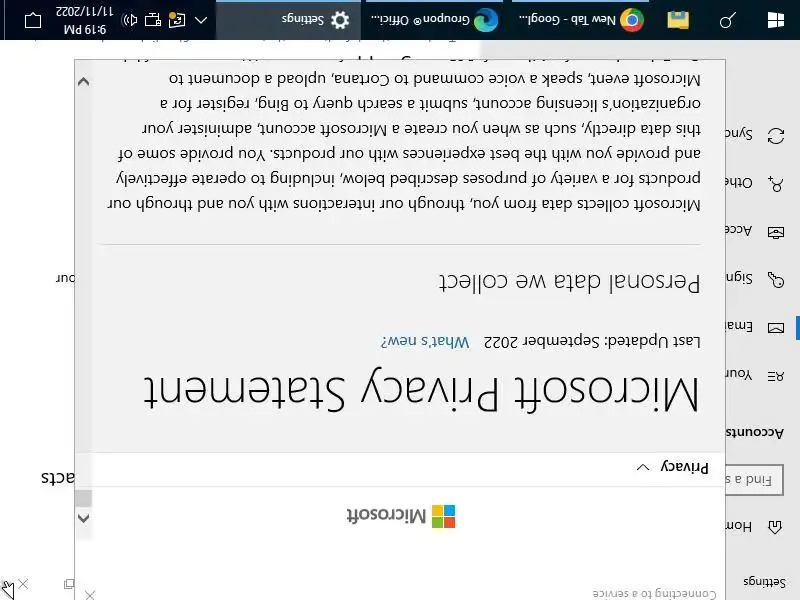
Task: Launch File Explorer from taskbar
Action: pyautogui.click(x=678, y=20)
